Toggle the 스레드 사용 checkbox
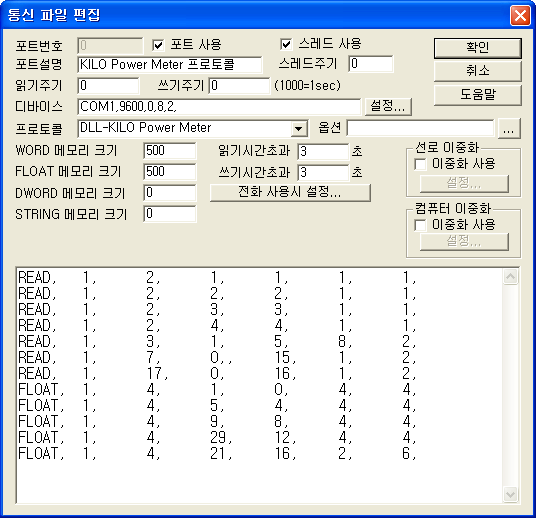 coord(286,44)
